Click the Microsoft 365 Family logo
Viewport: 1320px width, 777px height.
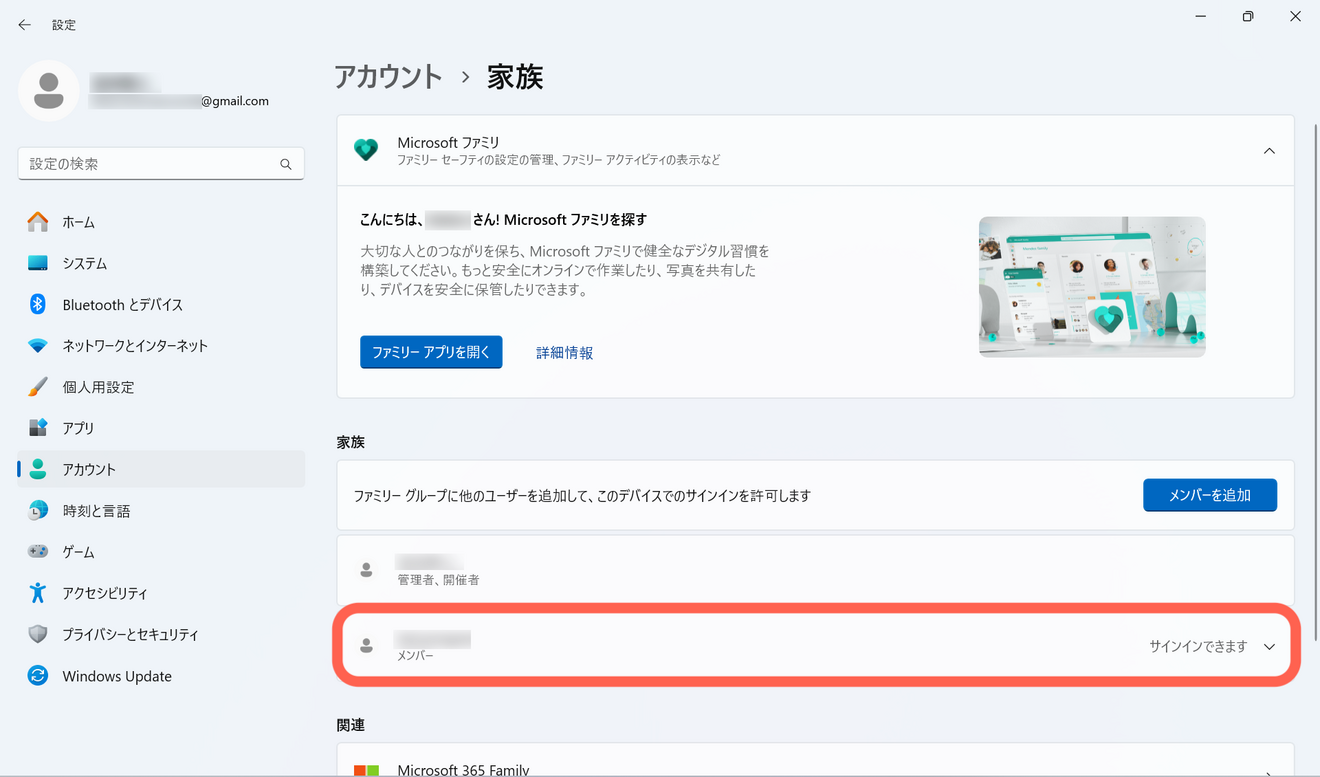pos(367,771)
